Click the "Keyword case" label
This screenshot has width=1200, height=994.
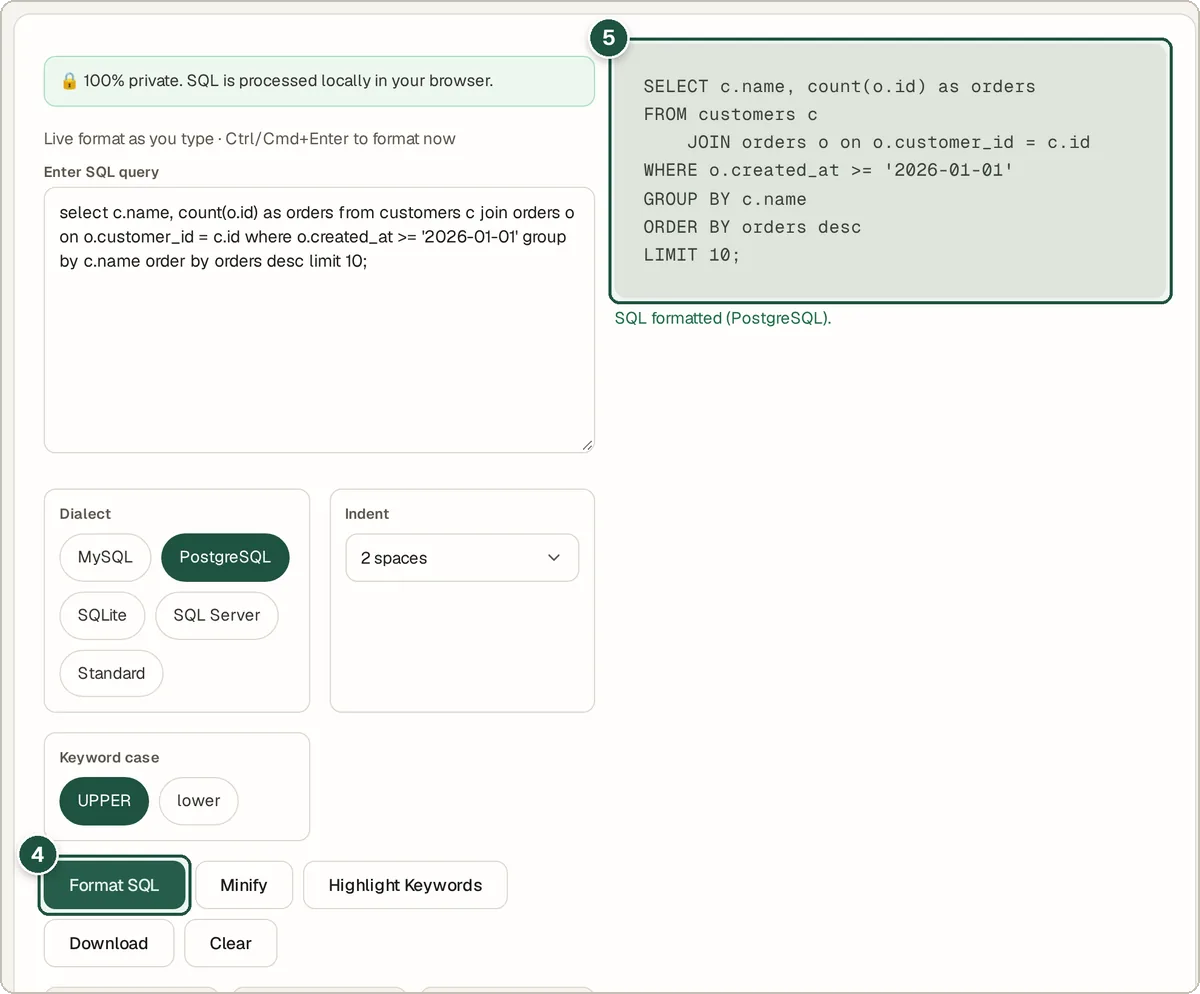(109, 758)
